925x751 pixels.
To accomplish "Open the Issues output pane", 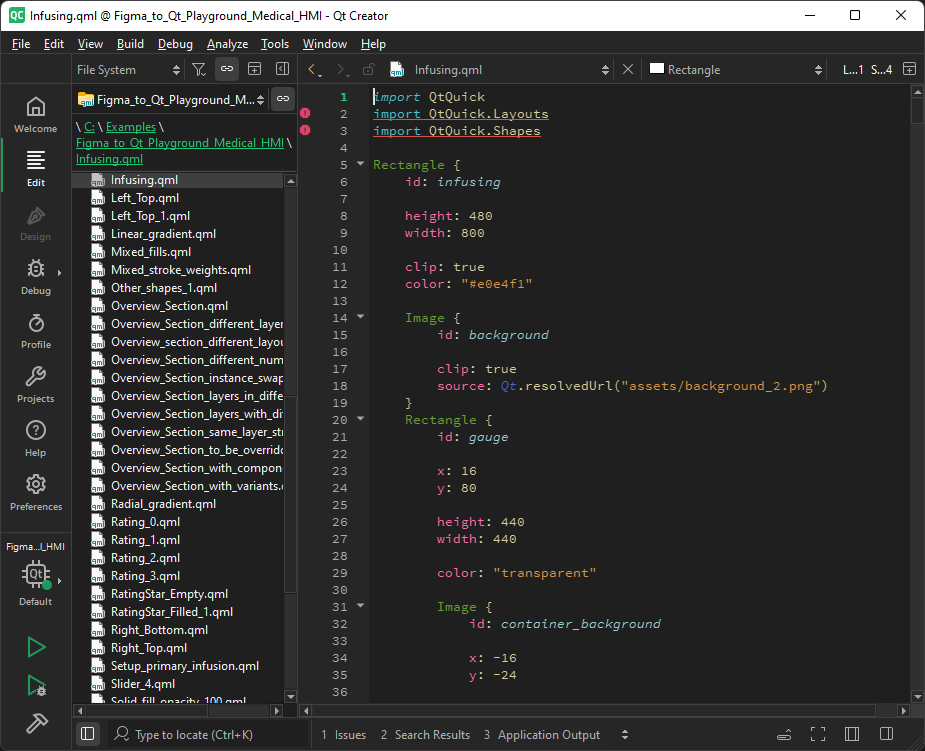I will [x=343, y=734].
